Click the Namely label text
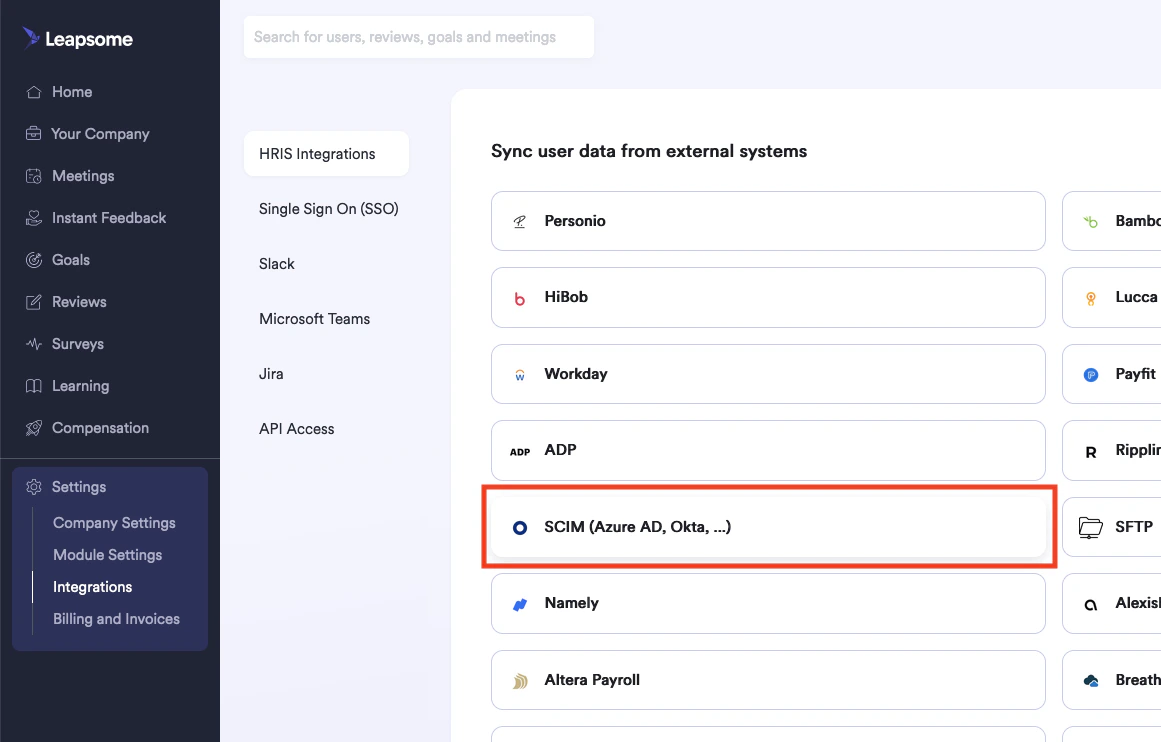 coord(571,603)
